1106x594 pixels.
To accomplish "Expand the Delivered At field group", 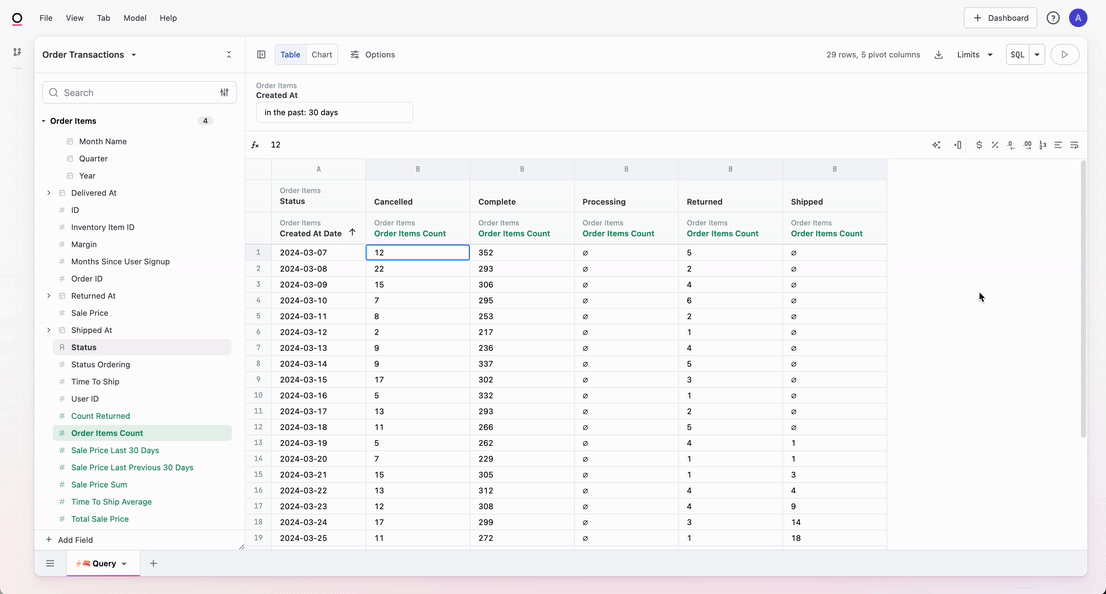I will (x=48, y=193).
